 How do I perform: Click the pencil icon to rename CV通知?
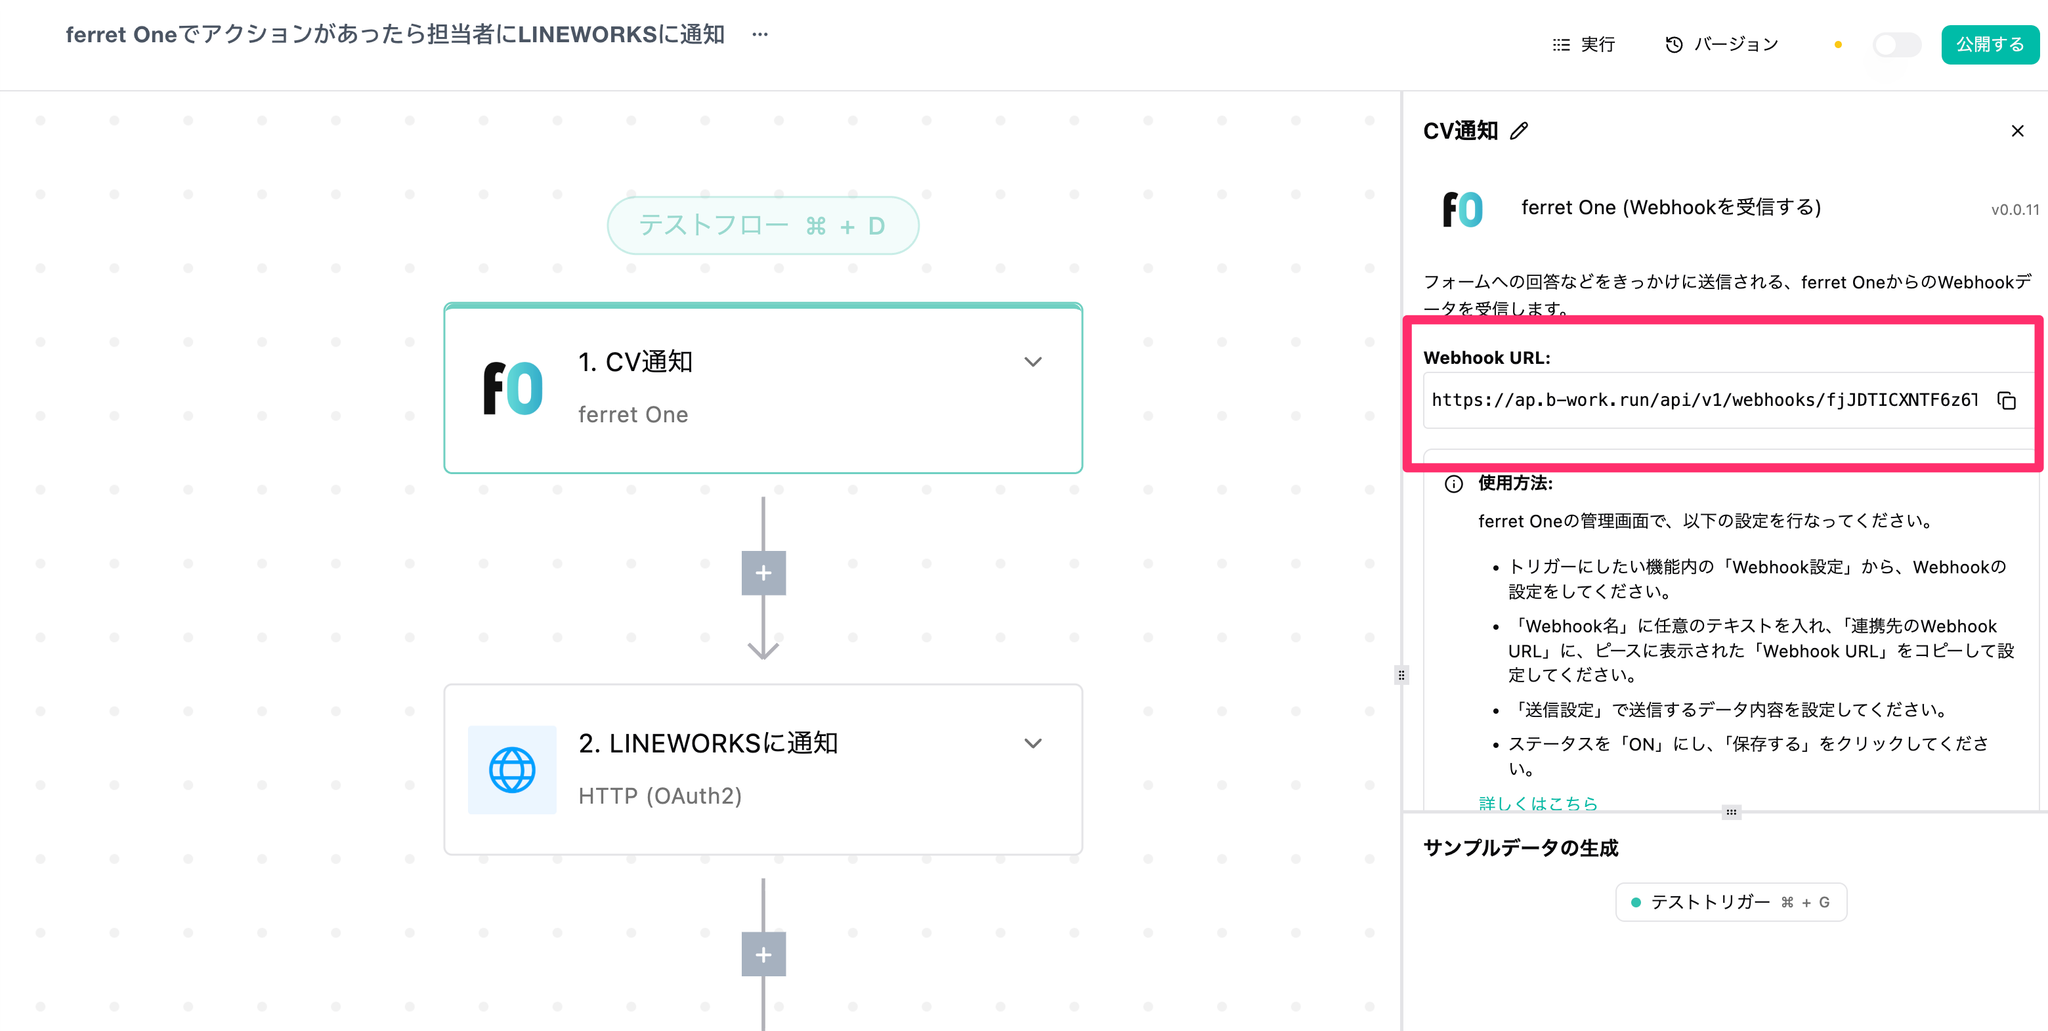pos(1519,131)
